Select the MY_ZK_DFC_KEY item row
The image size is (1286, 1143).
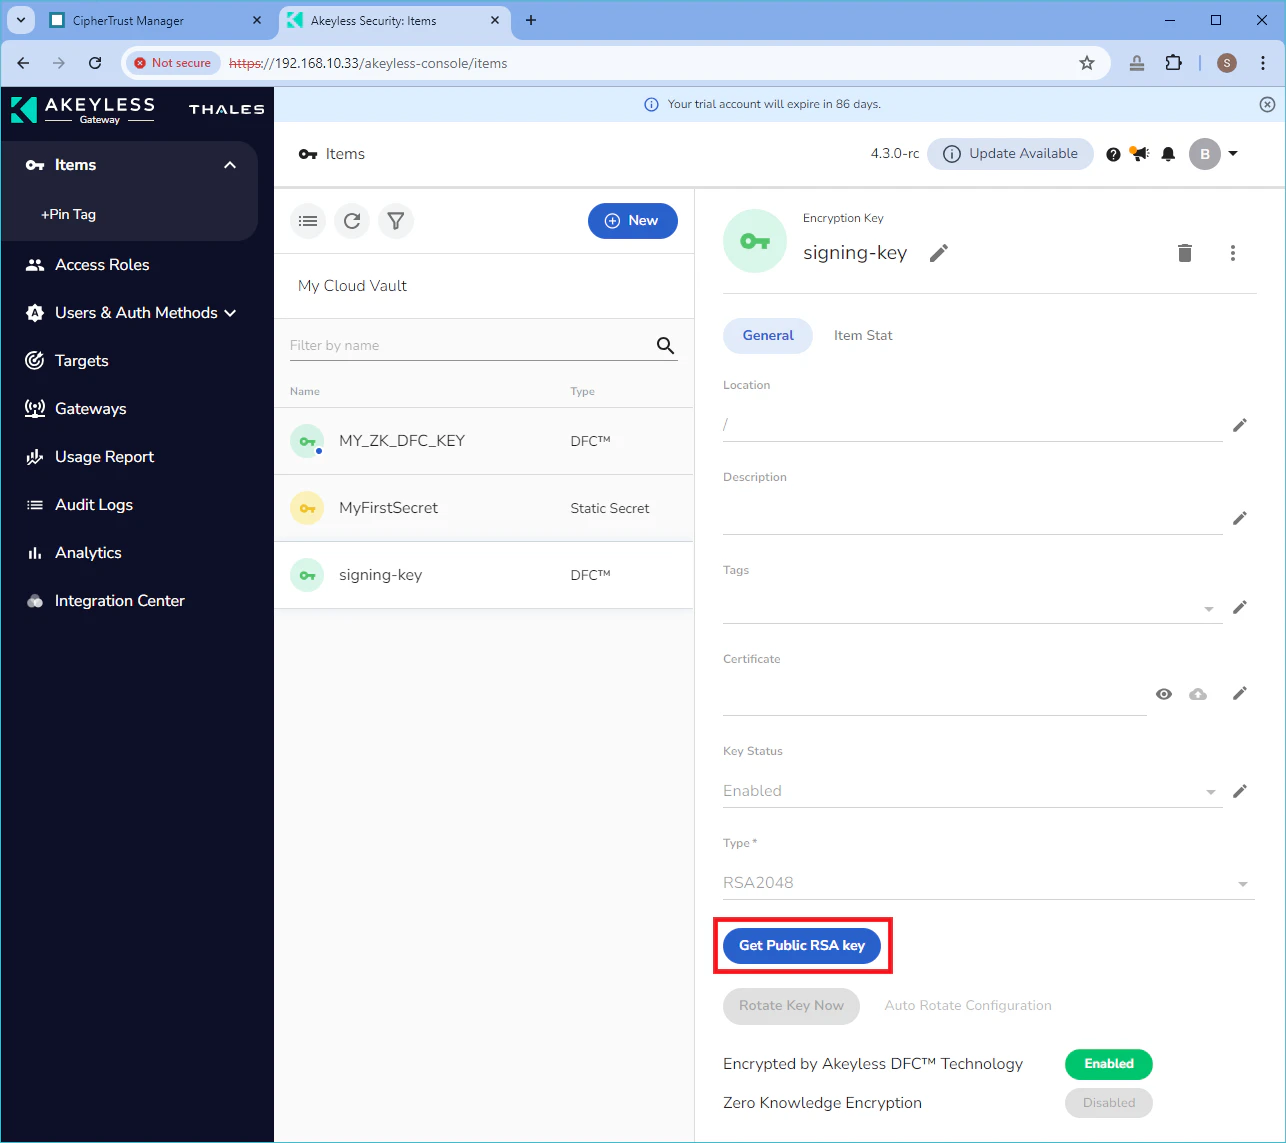484,441
